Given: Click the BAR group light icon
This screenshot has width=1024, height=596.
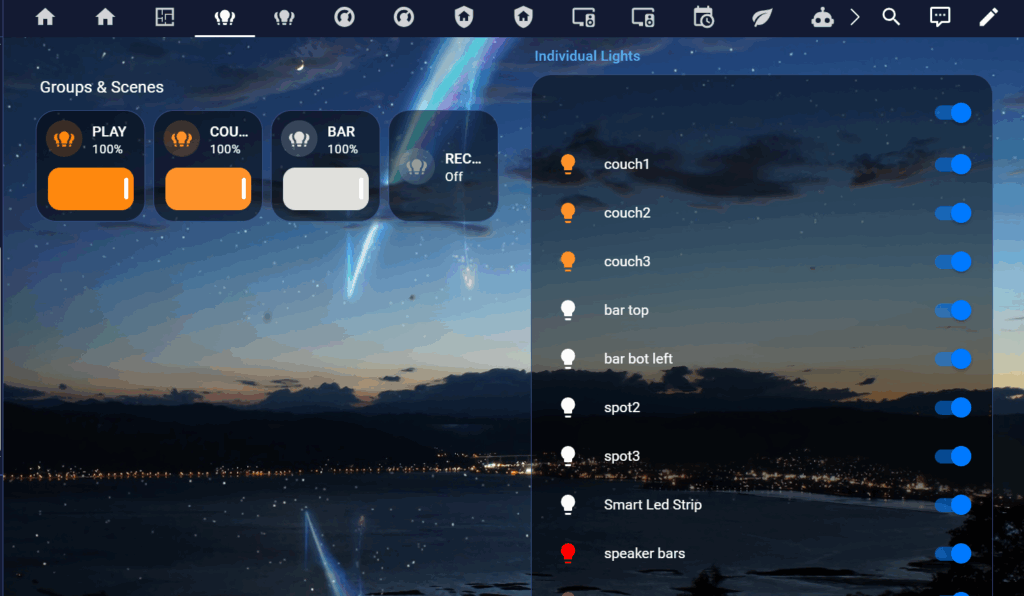Looking at the screenshot, I should pos(299,138).
